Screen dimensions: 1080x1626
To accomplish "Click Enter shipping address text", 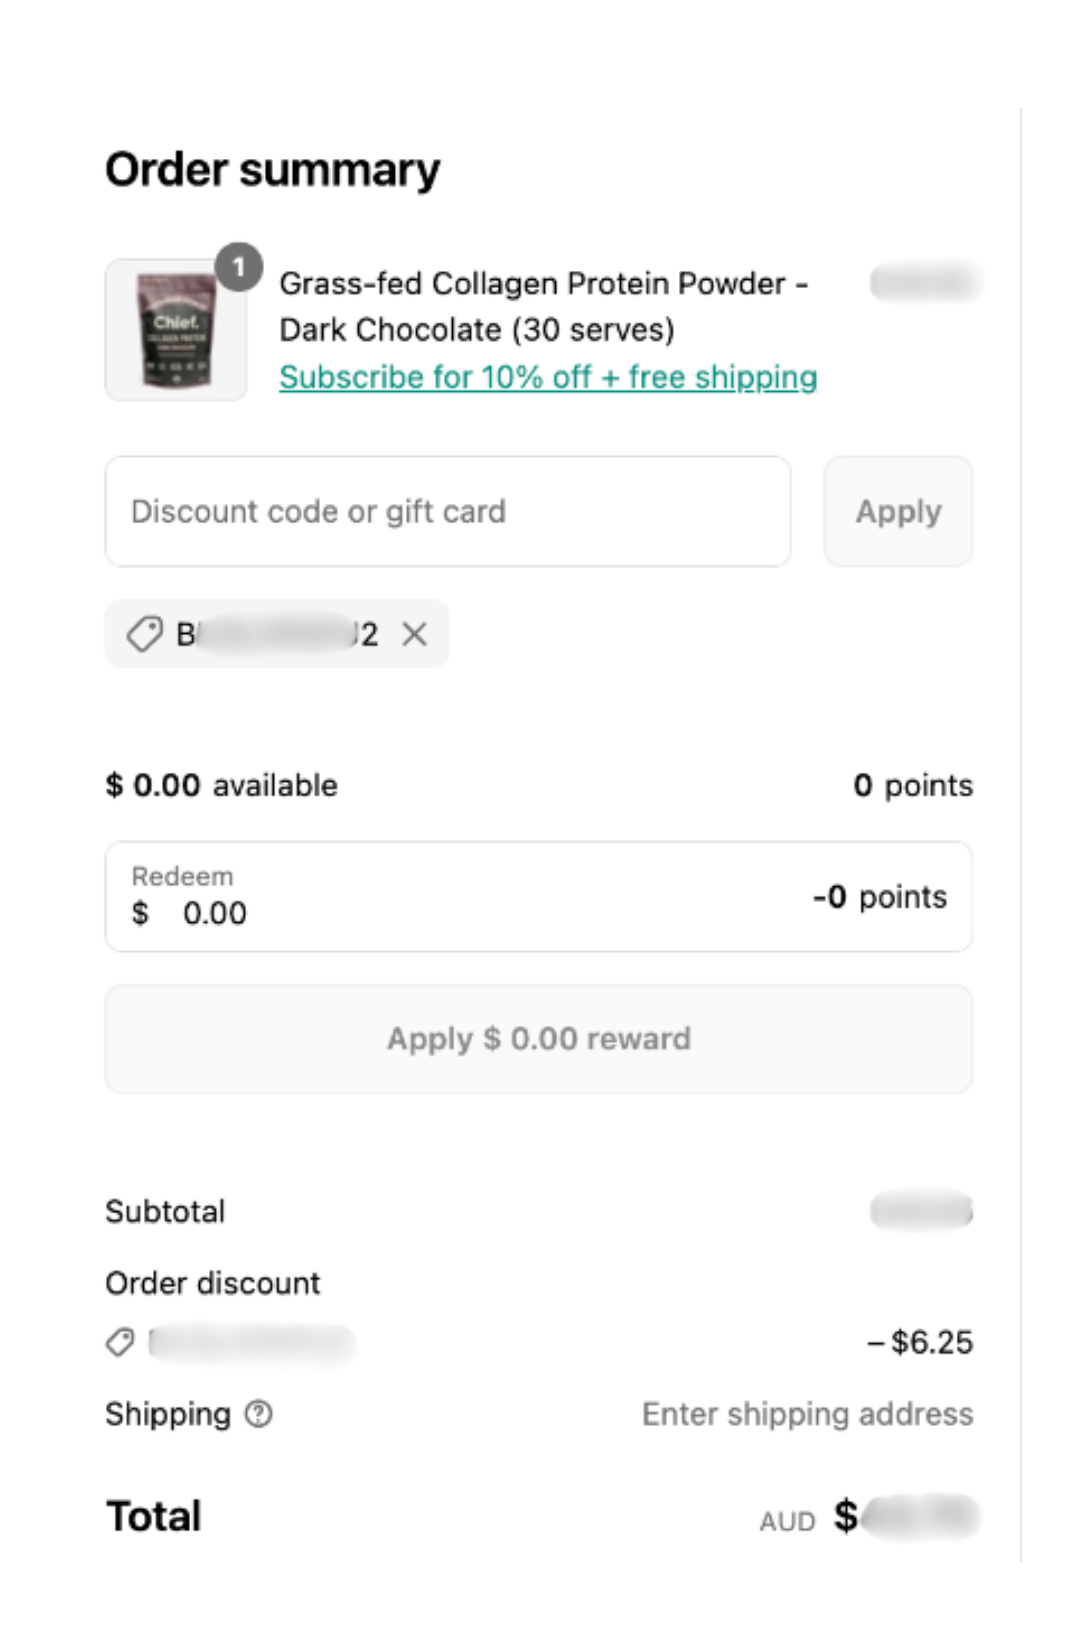I will [807, 1414].
